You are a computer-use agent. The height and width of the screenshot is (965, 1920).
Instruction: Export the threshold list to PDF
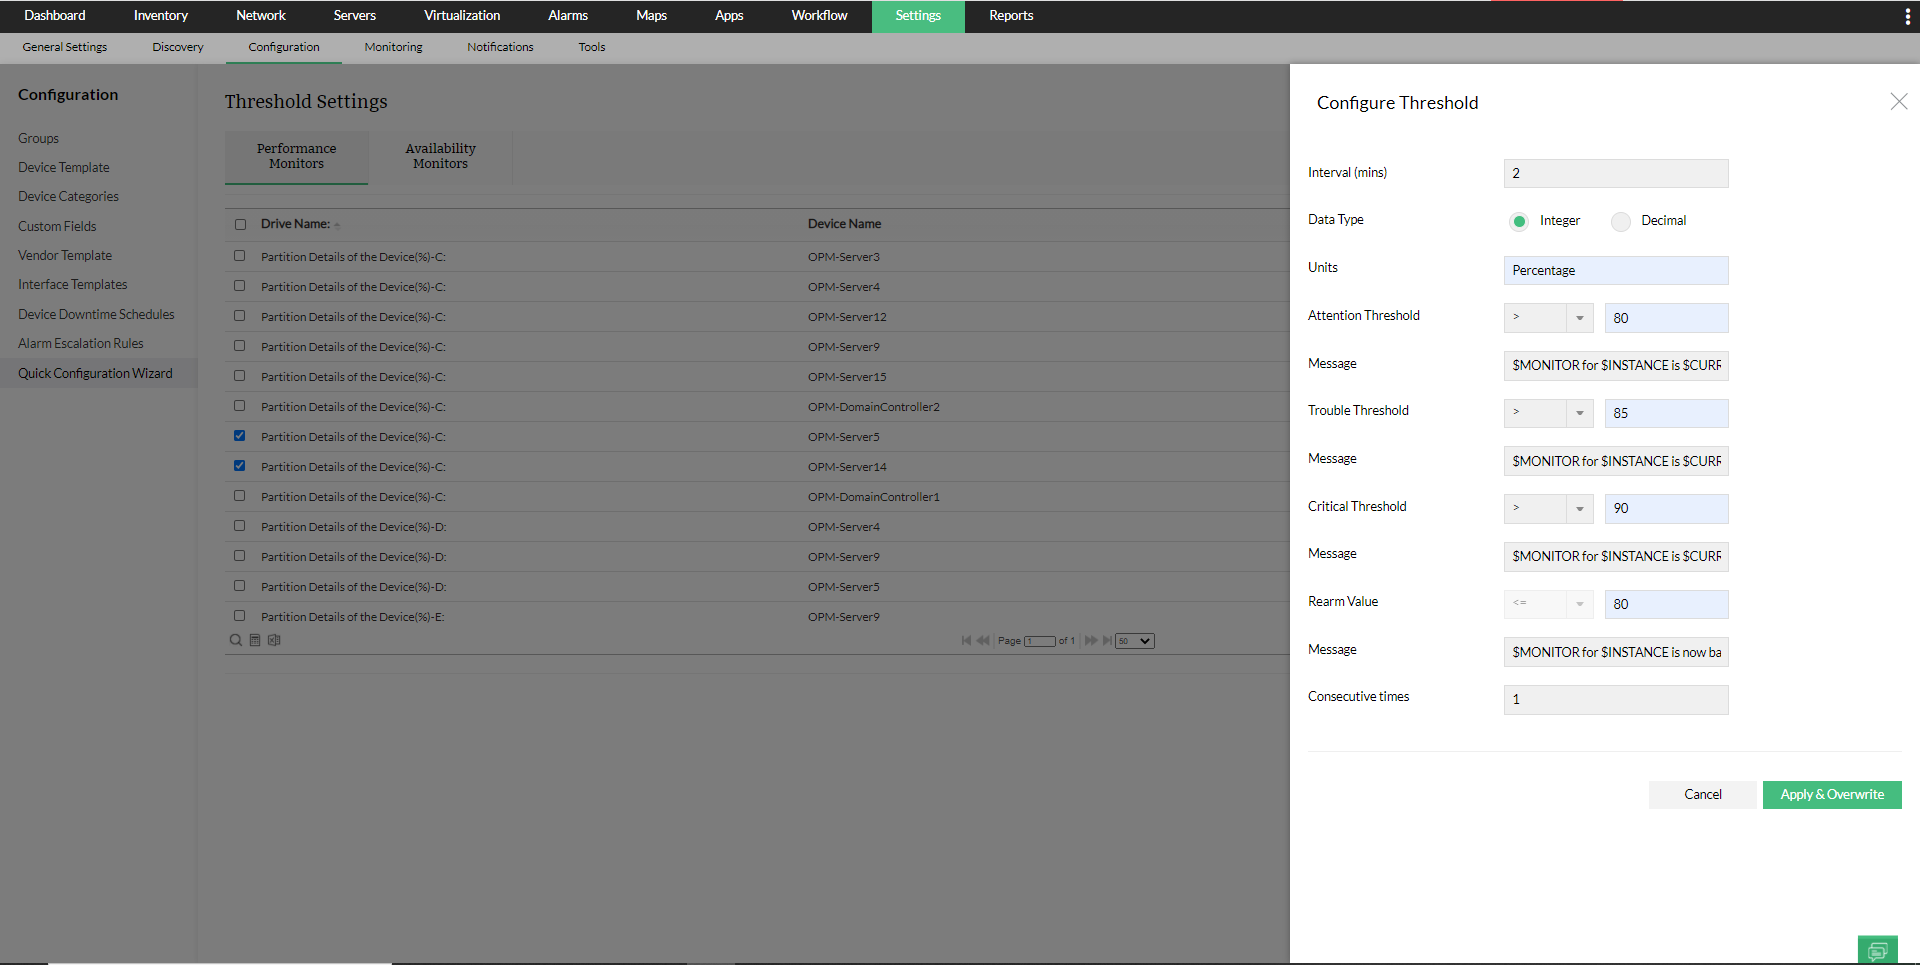tap(255, 640)
